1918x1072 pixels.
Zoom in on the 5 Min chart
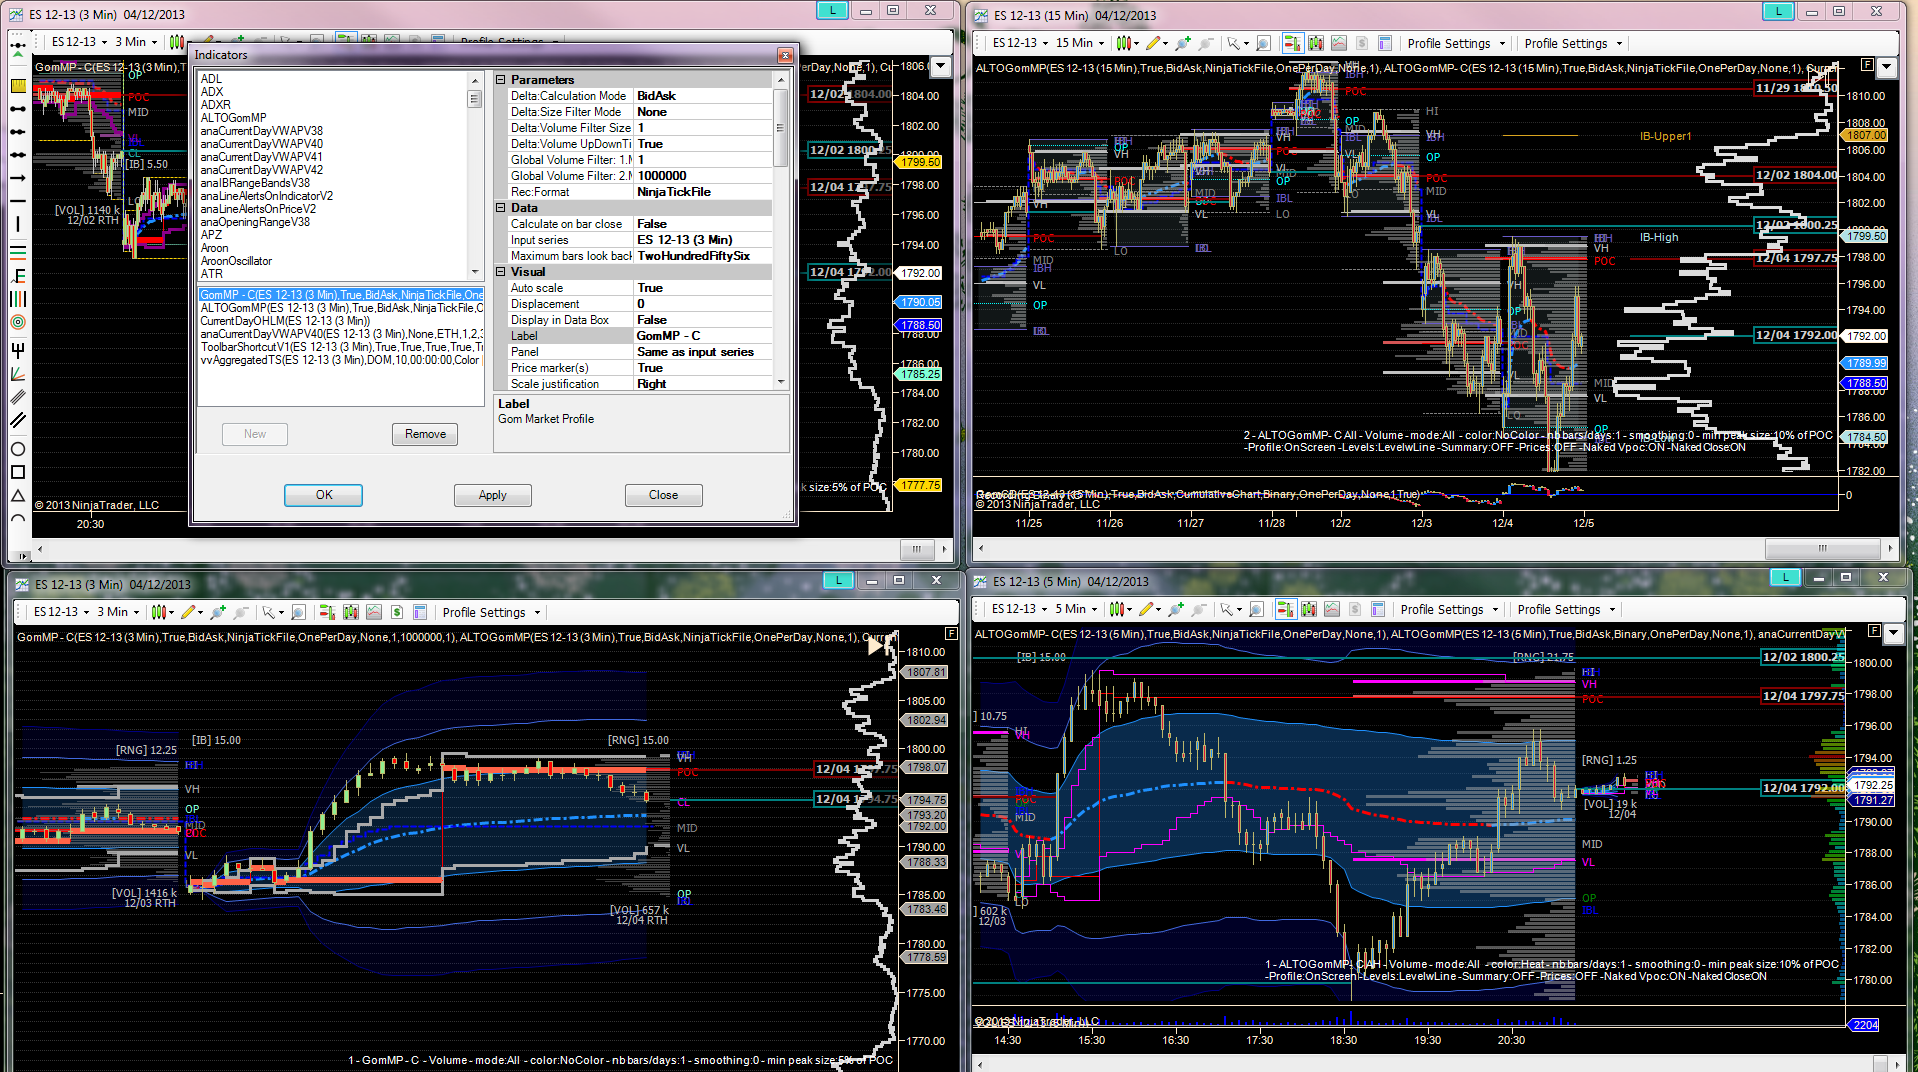1176,609
